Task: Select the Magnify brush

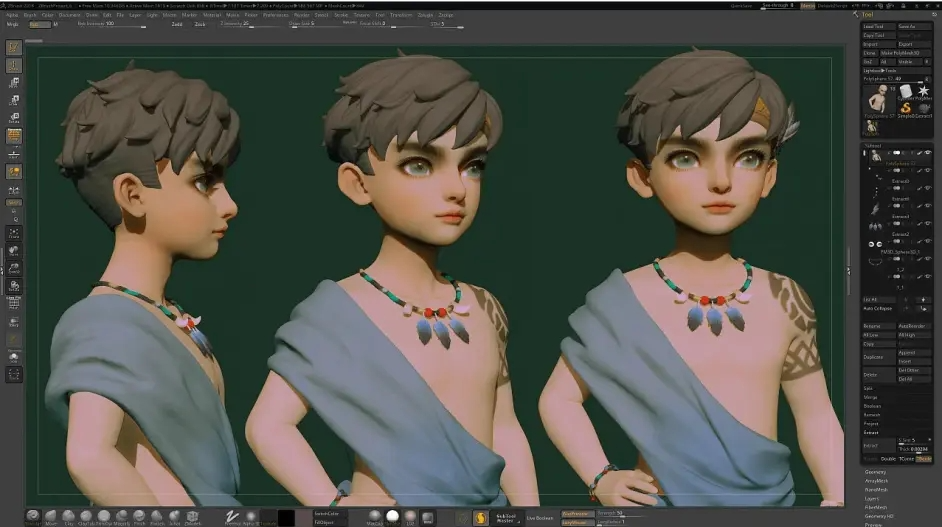Action: (x=121, y=516)
